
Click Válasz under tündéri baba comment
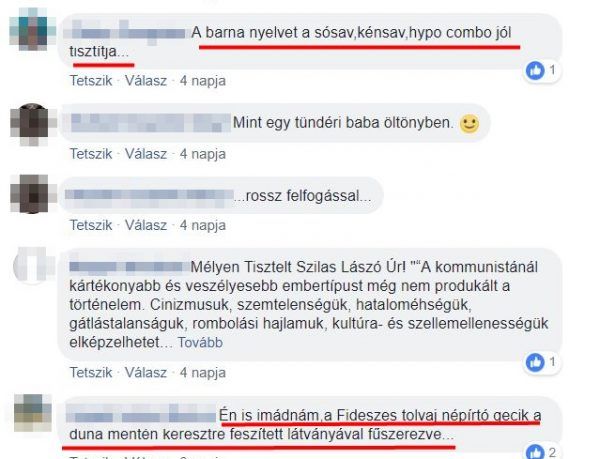pyautogui.click(x=146, y=154)
